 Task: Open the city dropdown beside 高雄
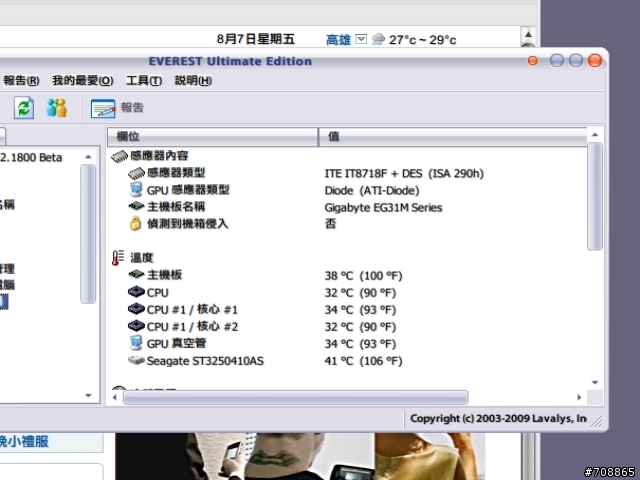click(x=361, y=39)
